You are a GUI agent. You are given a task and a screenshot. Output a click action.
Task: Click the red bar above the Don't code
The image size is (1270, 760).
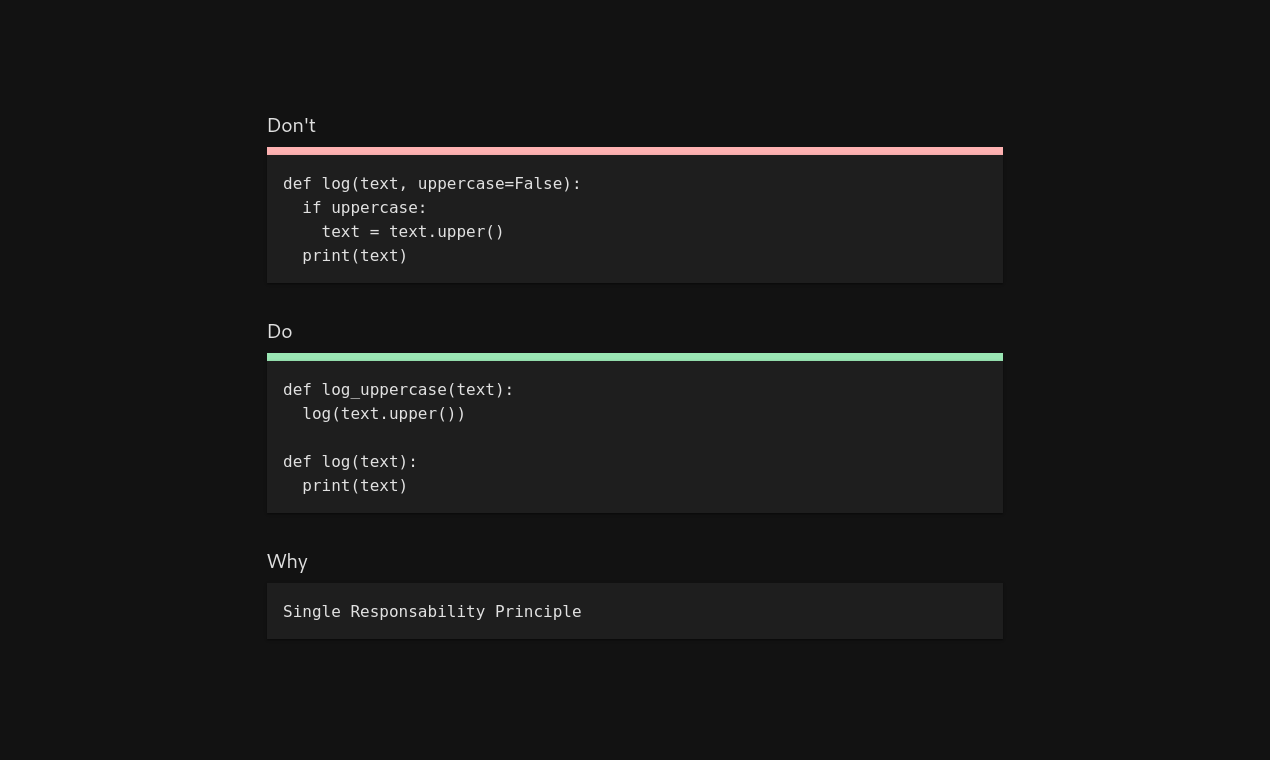(634, 151)
